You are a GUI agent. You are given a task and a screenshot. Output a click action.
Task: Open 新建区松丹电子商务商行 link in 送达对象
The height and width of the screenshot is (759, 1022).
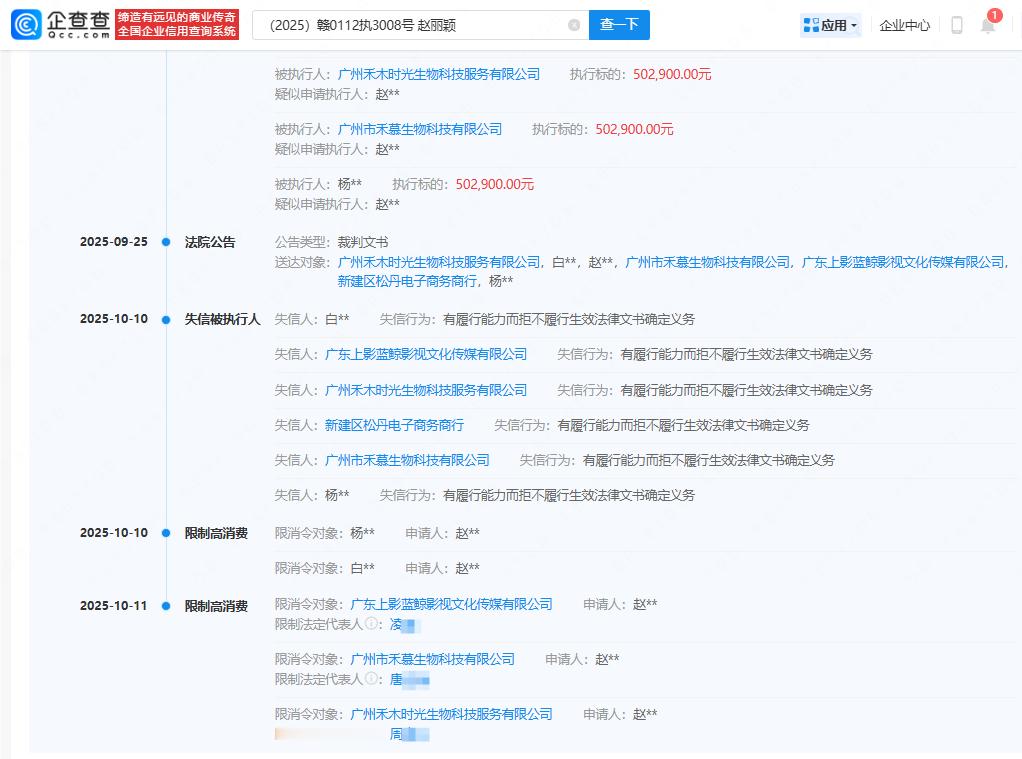[x=407, y=281]
